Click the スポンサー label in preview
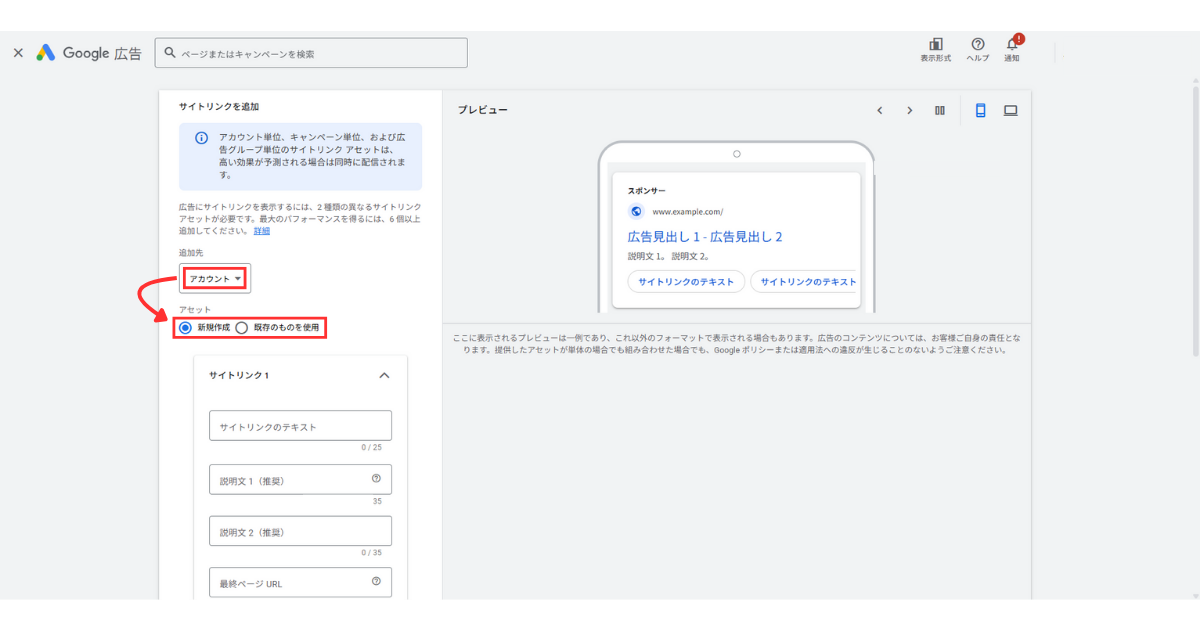 point(646,190)
